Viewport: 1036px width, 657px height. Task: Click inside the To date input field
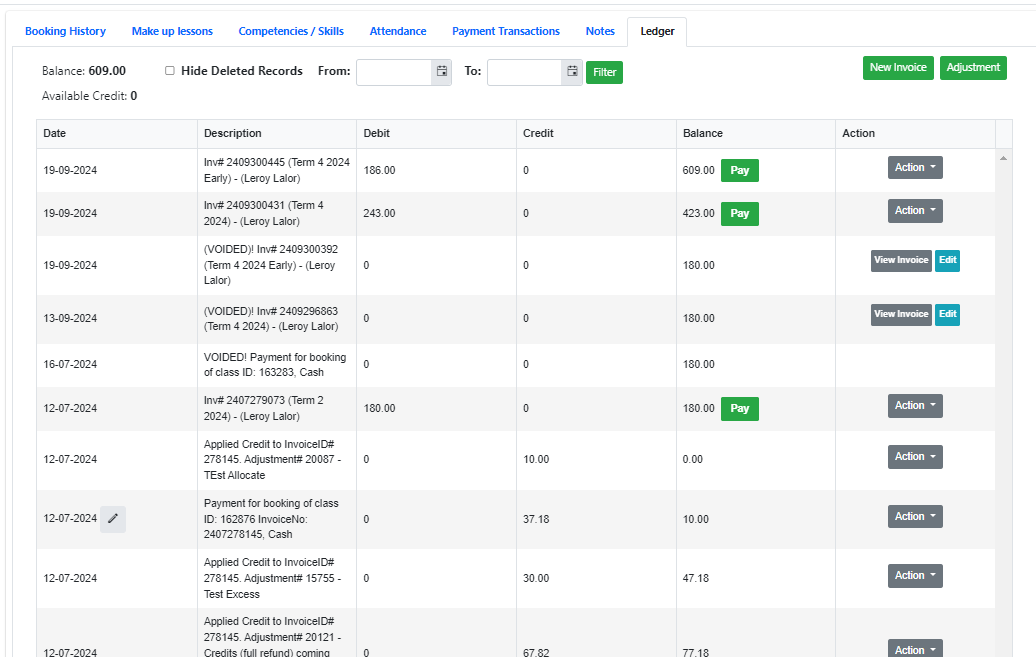(524, 72)
